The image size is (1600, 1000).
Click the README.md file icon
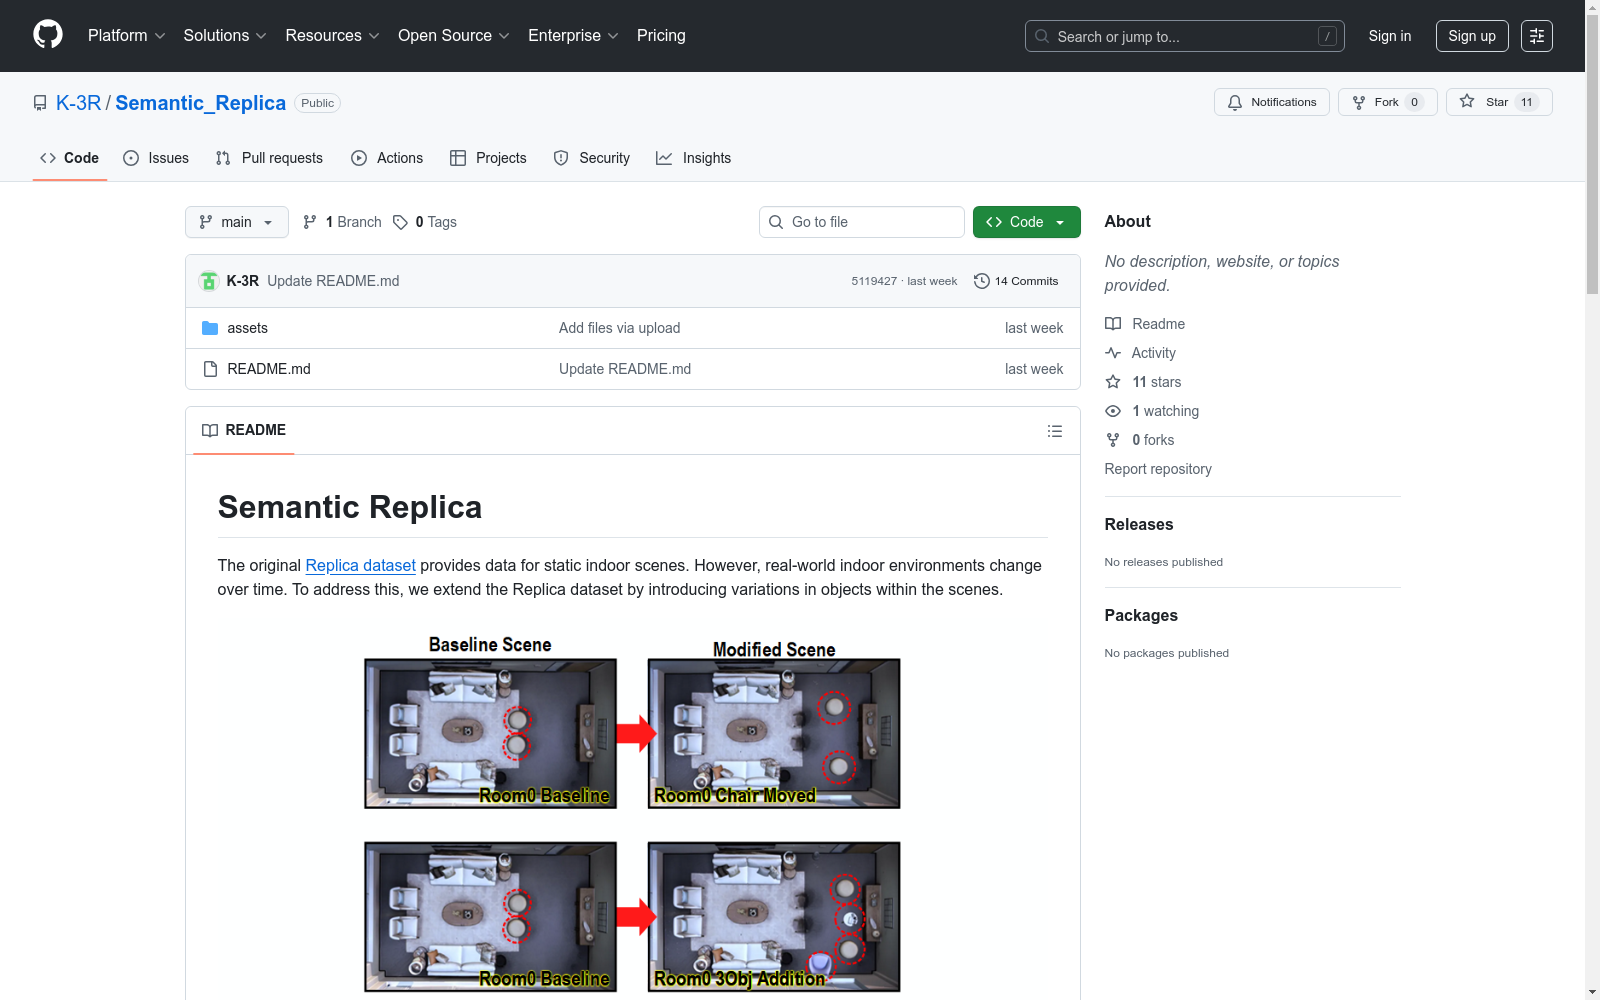tap(210, 369)
